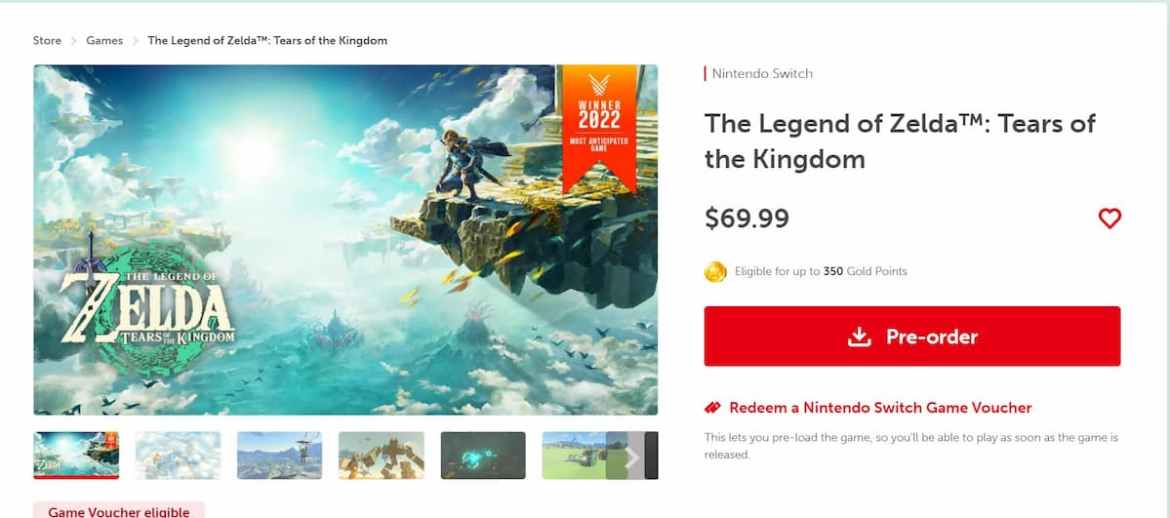Click the red voucher ticket icon
Image resolution: width=1170 pixels, height=518 pixels.
coord(713,408)
